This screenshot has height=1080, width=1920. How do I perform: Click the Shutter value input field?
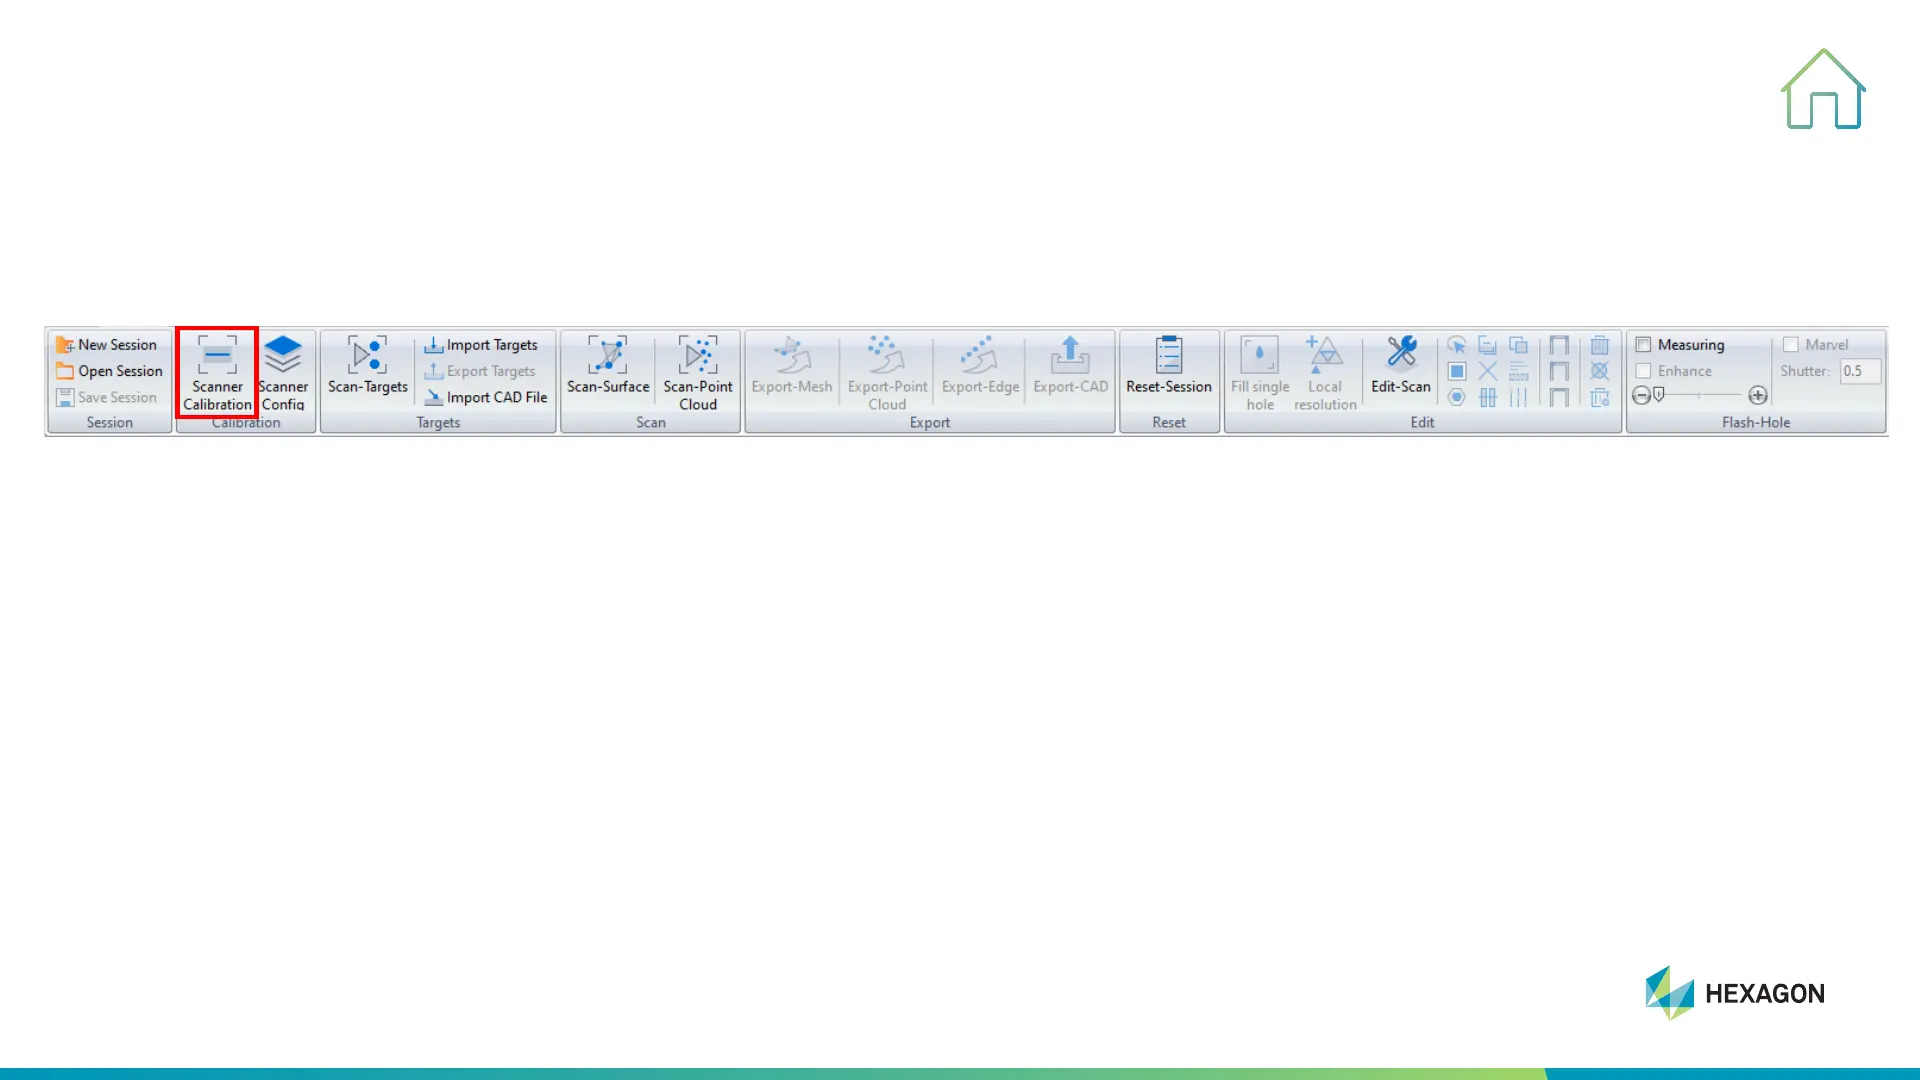coord(1860,371)
